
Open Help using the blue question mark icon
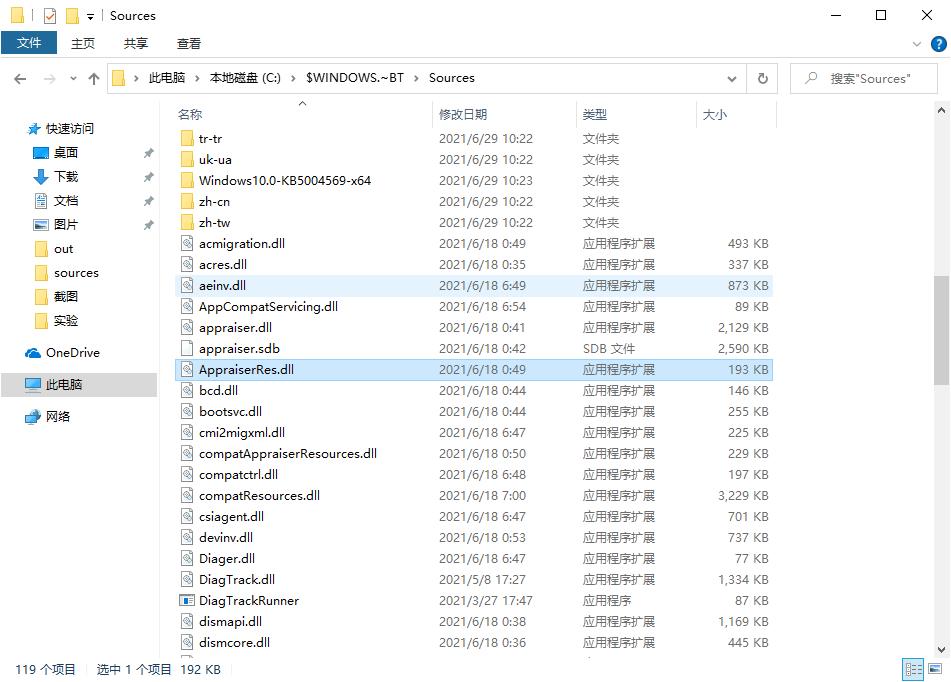tap(937, 43)
